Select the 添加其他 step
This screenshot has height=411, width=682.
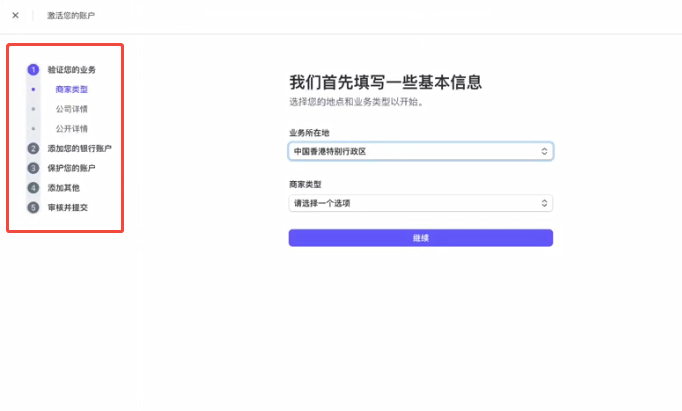(x=64, y=187)
